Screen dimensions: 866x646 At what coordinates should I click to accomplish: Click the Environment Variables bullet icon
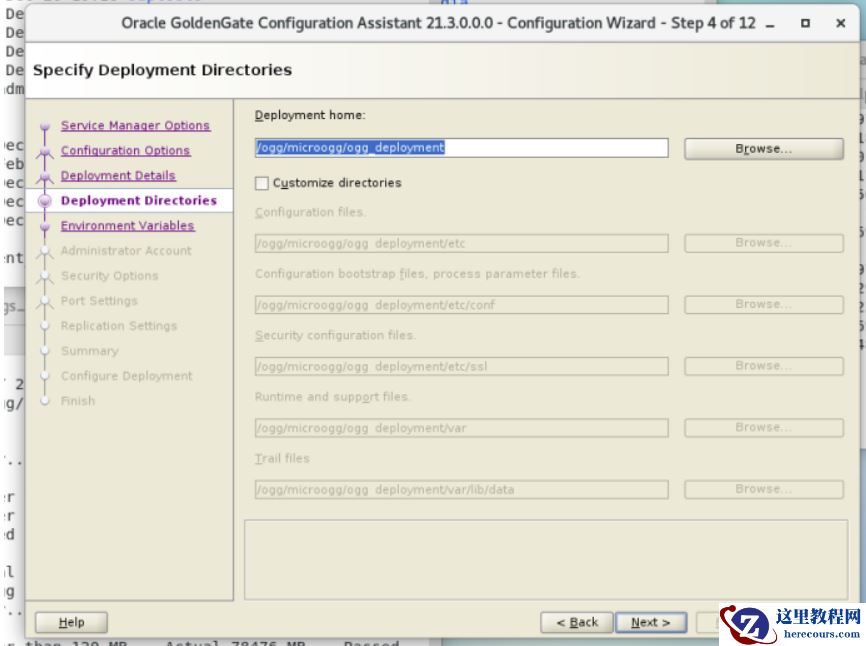[45, 226]
